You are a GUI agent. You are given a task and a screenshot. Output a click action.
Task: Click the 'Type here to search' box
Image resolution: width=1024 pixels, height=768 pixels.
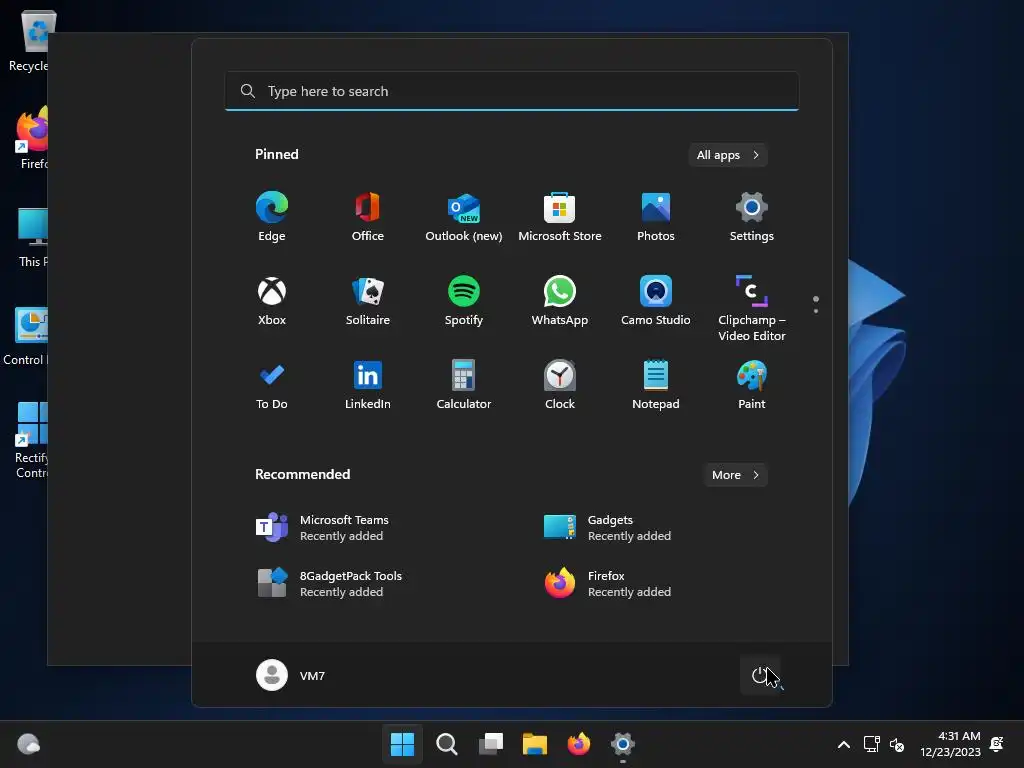[x=512, y=91]
